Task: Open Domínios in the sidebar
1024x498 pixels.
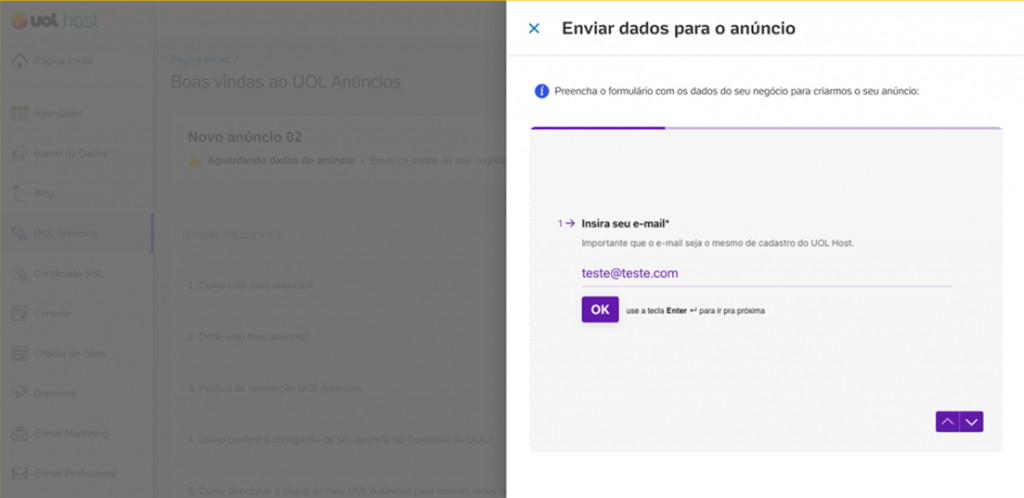Action: [55, 394]
